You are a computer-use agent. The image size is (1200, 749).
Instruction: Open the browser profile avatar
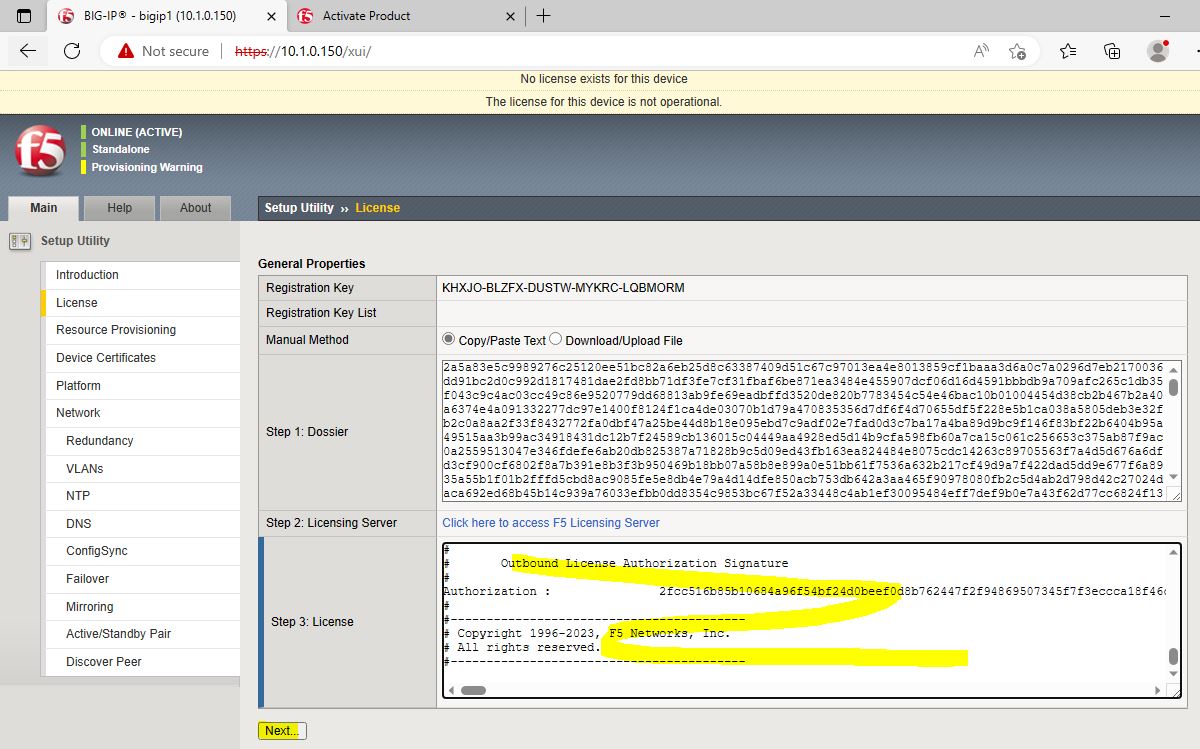coord(1158,51)
